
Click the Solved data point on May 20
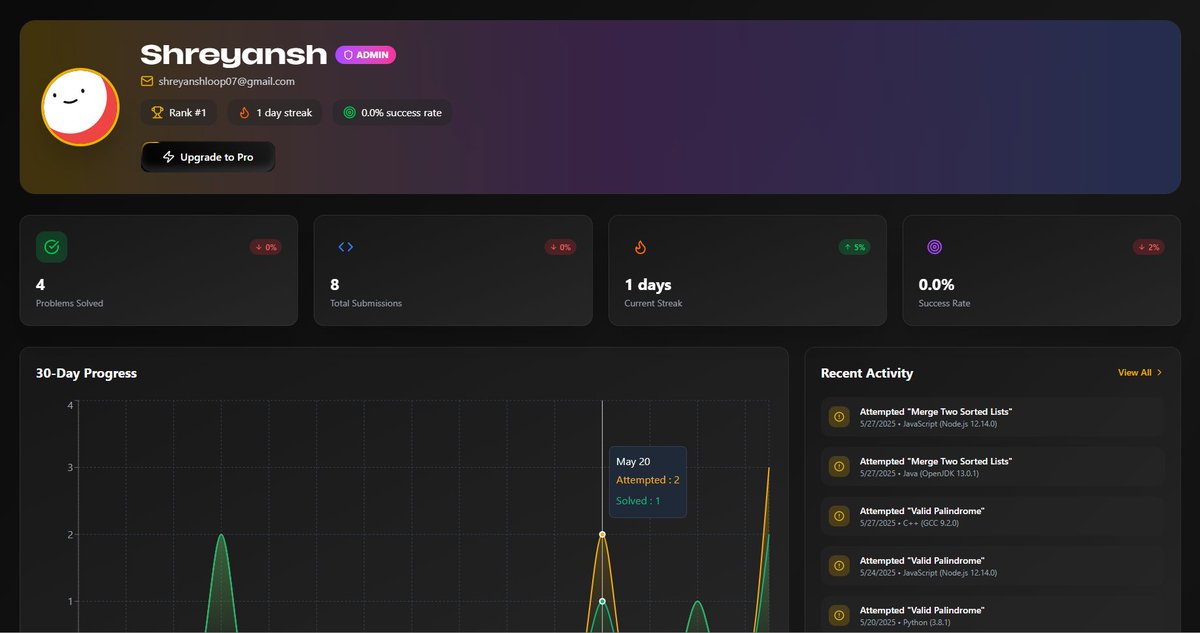(x=602, y=601)
